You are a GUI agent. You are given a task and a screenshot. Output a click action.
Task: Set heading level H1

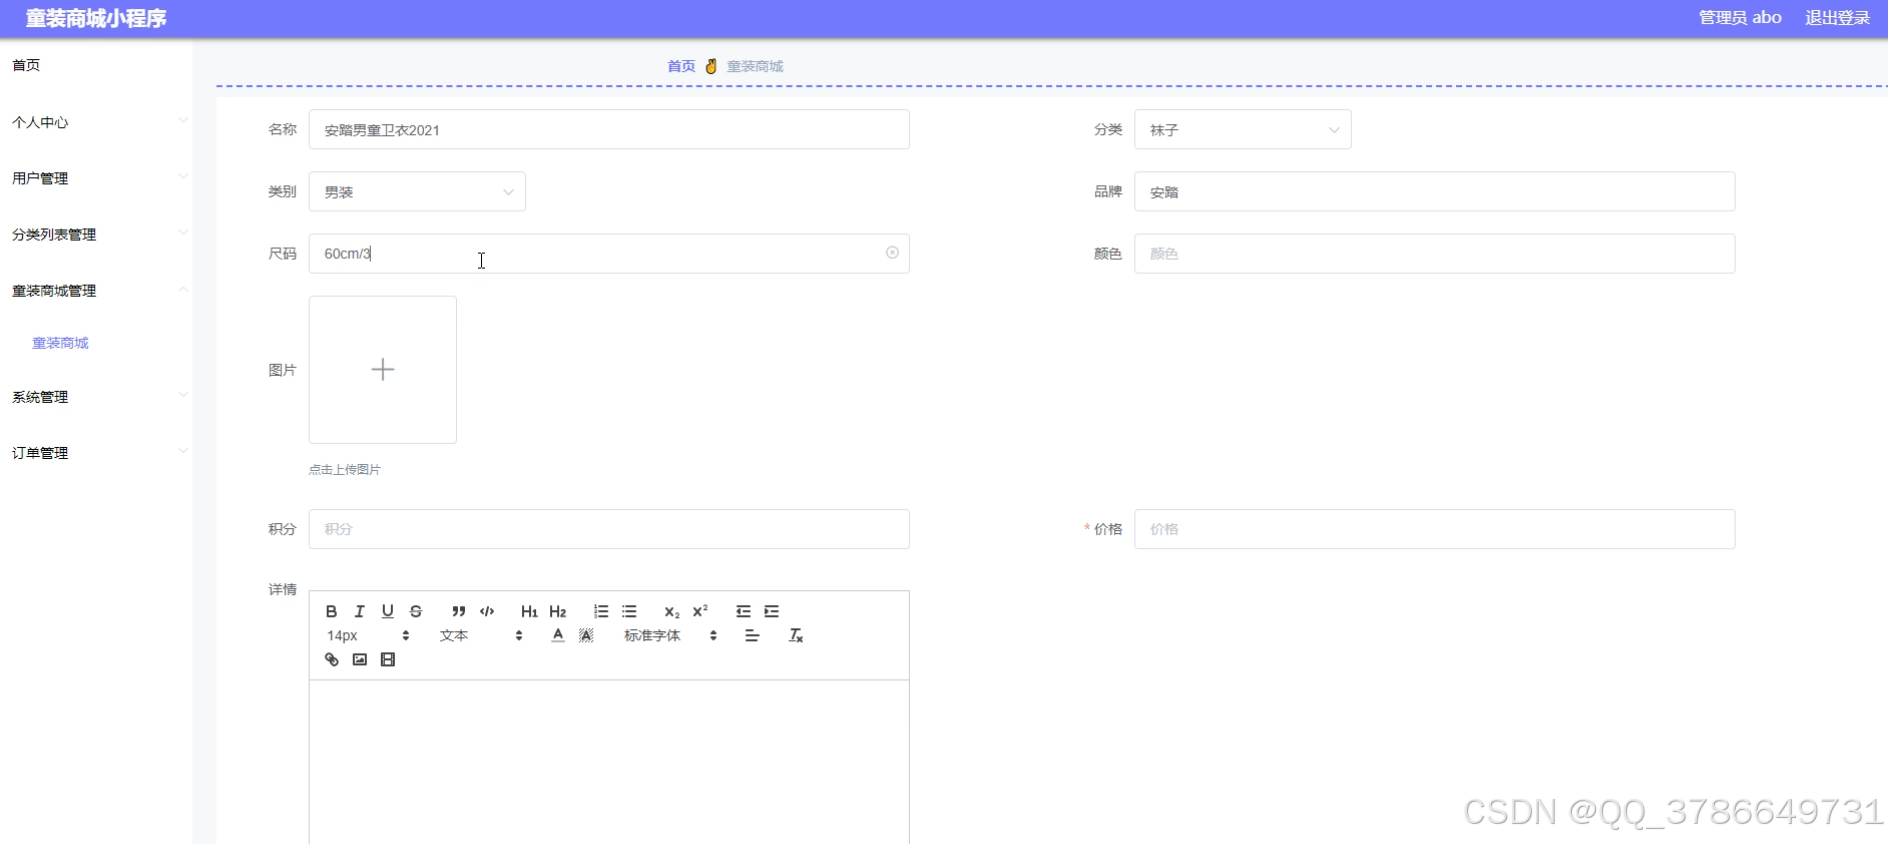coord(529,611)
